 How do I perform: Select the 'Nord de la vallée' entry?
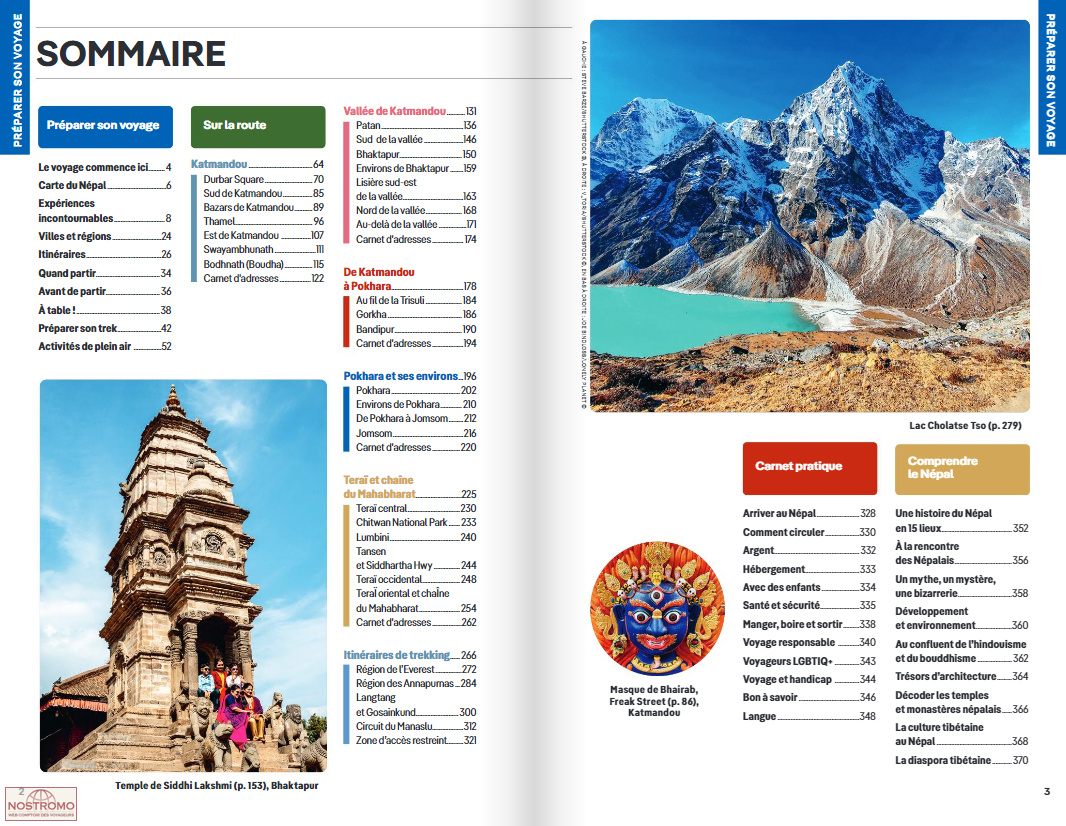(x=416, y=211)
